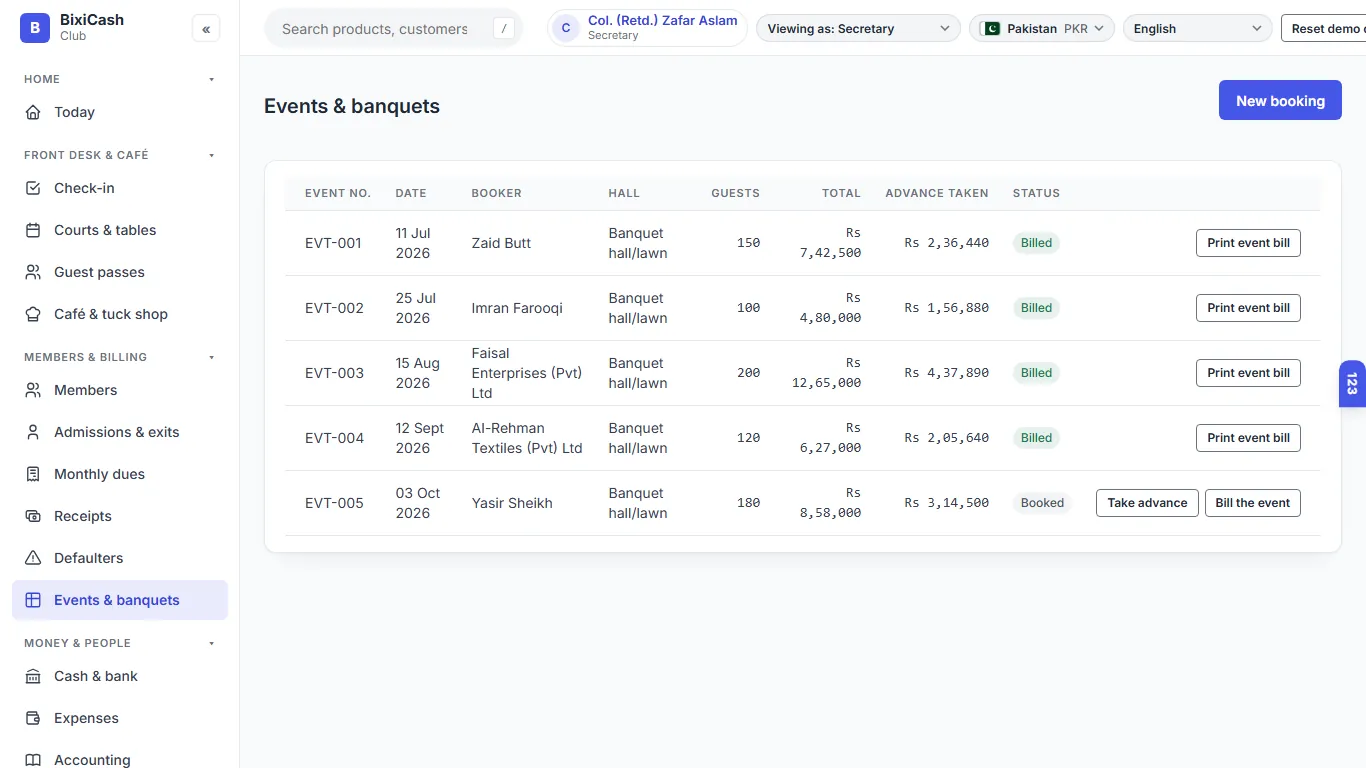Click the Booked status badge for EVT-005
The width and height of the screenshot is (1366, 768).
pyautogui.click(x=1042, y=503)
